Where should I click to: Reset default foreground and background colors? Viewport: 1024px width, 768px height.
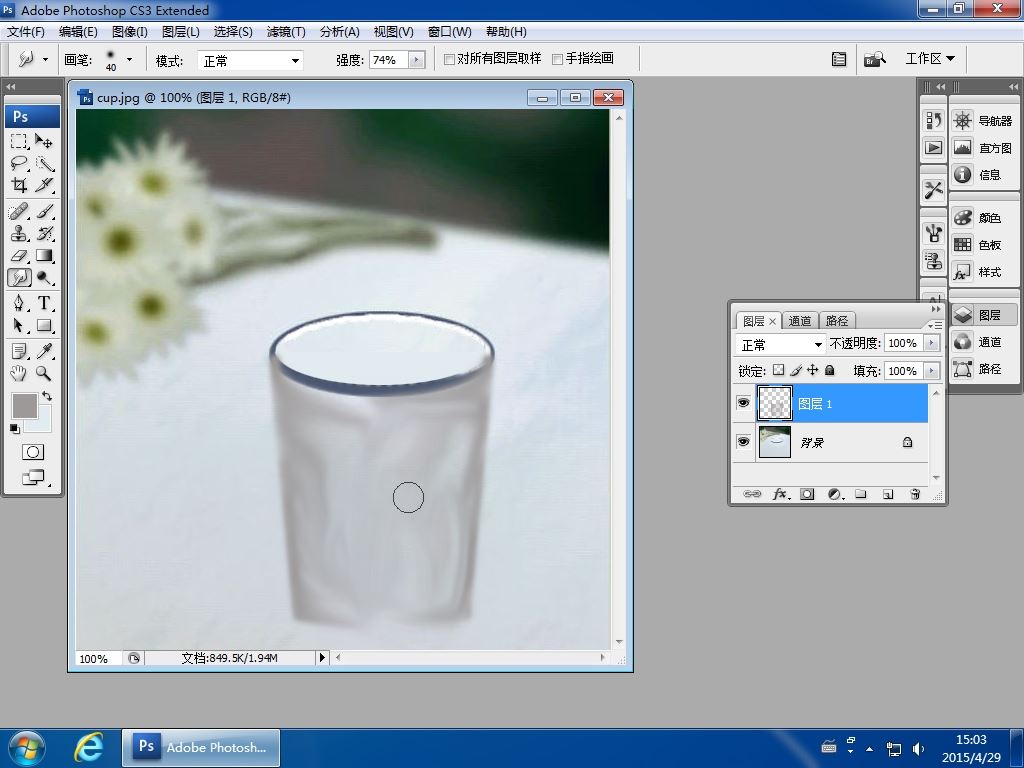pos(14,428)
